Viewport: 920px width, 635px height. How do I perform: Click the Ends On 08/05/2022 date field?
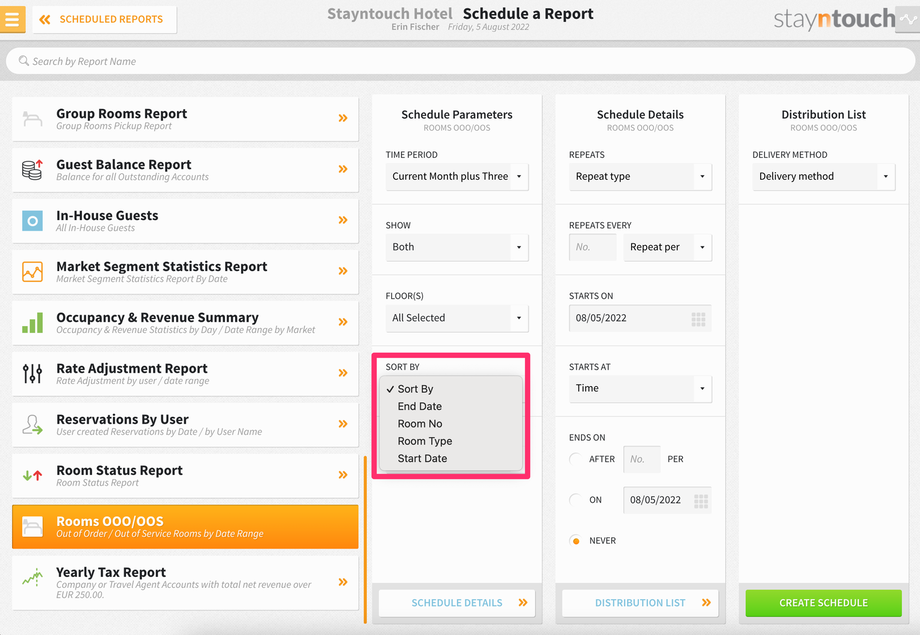click(667, 500)
